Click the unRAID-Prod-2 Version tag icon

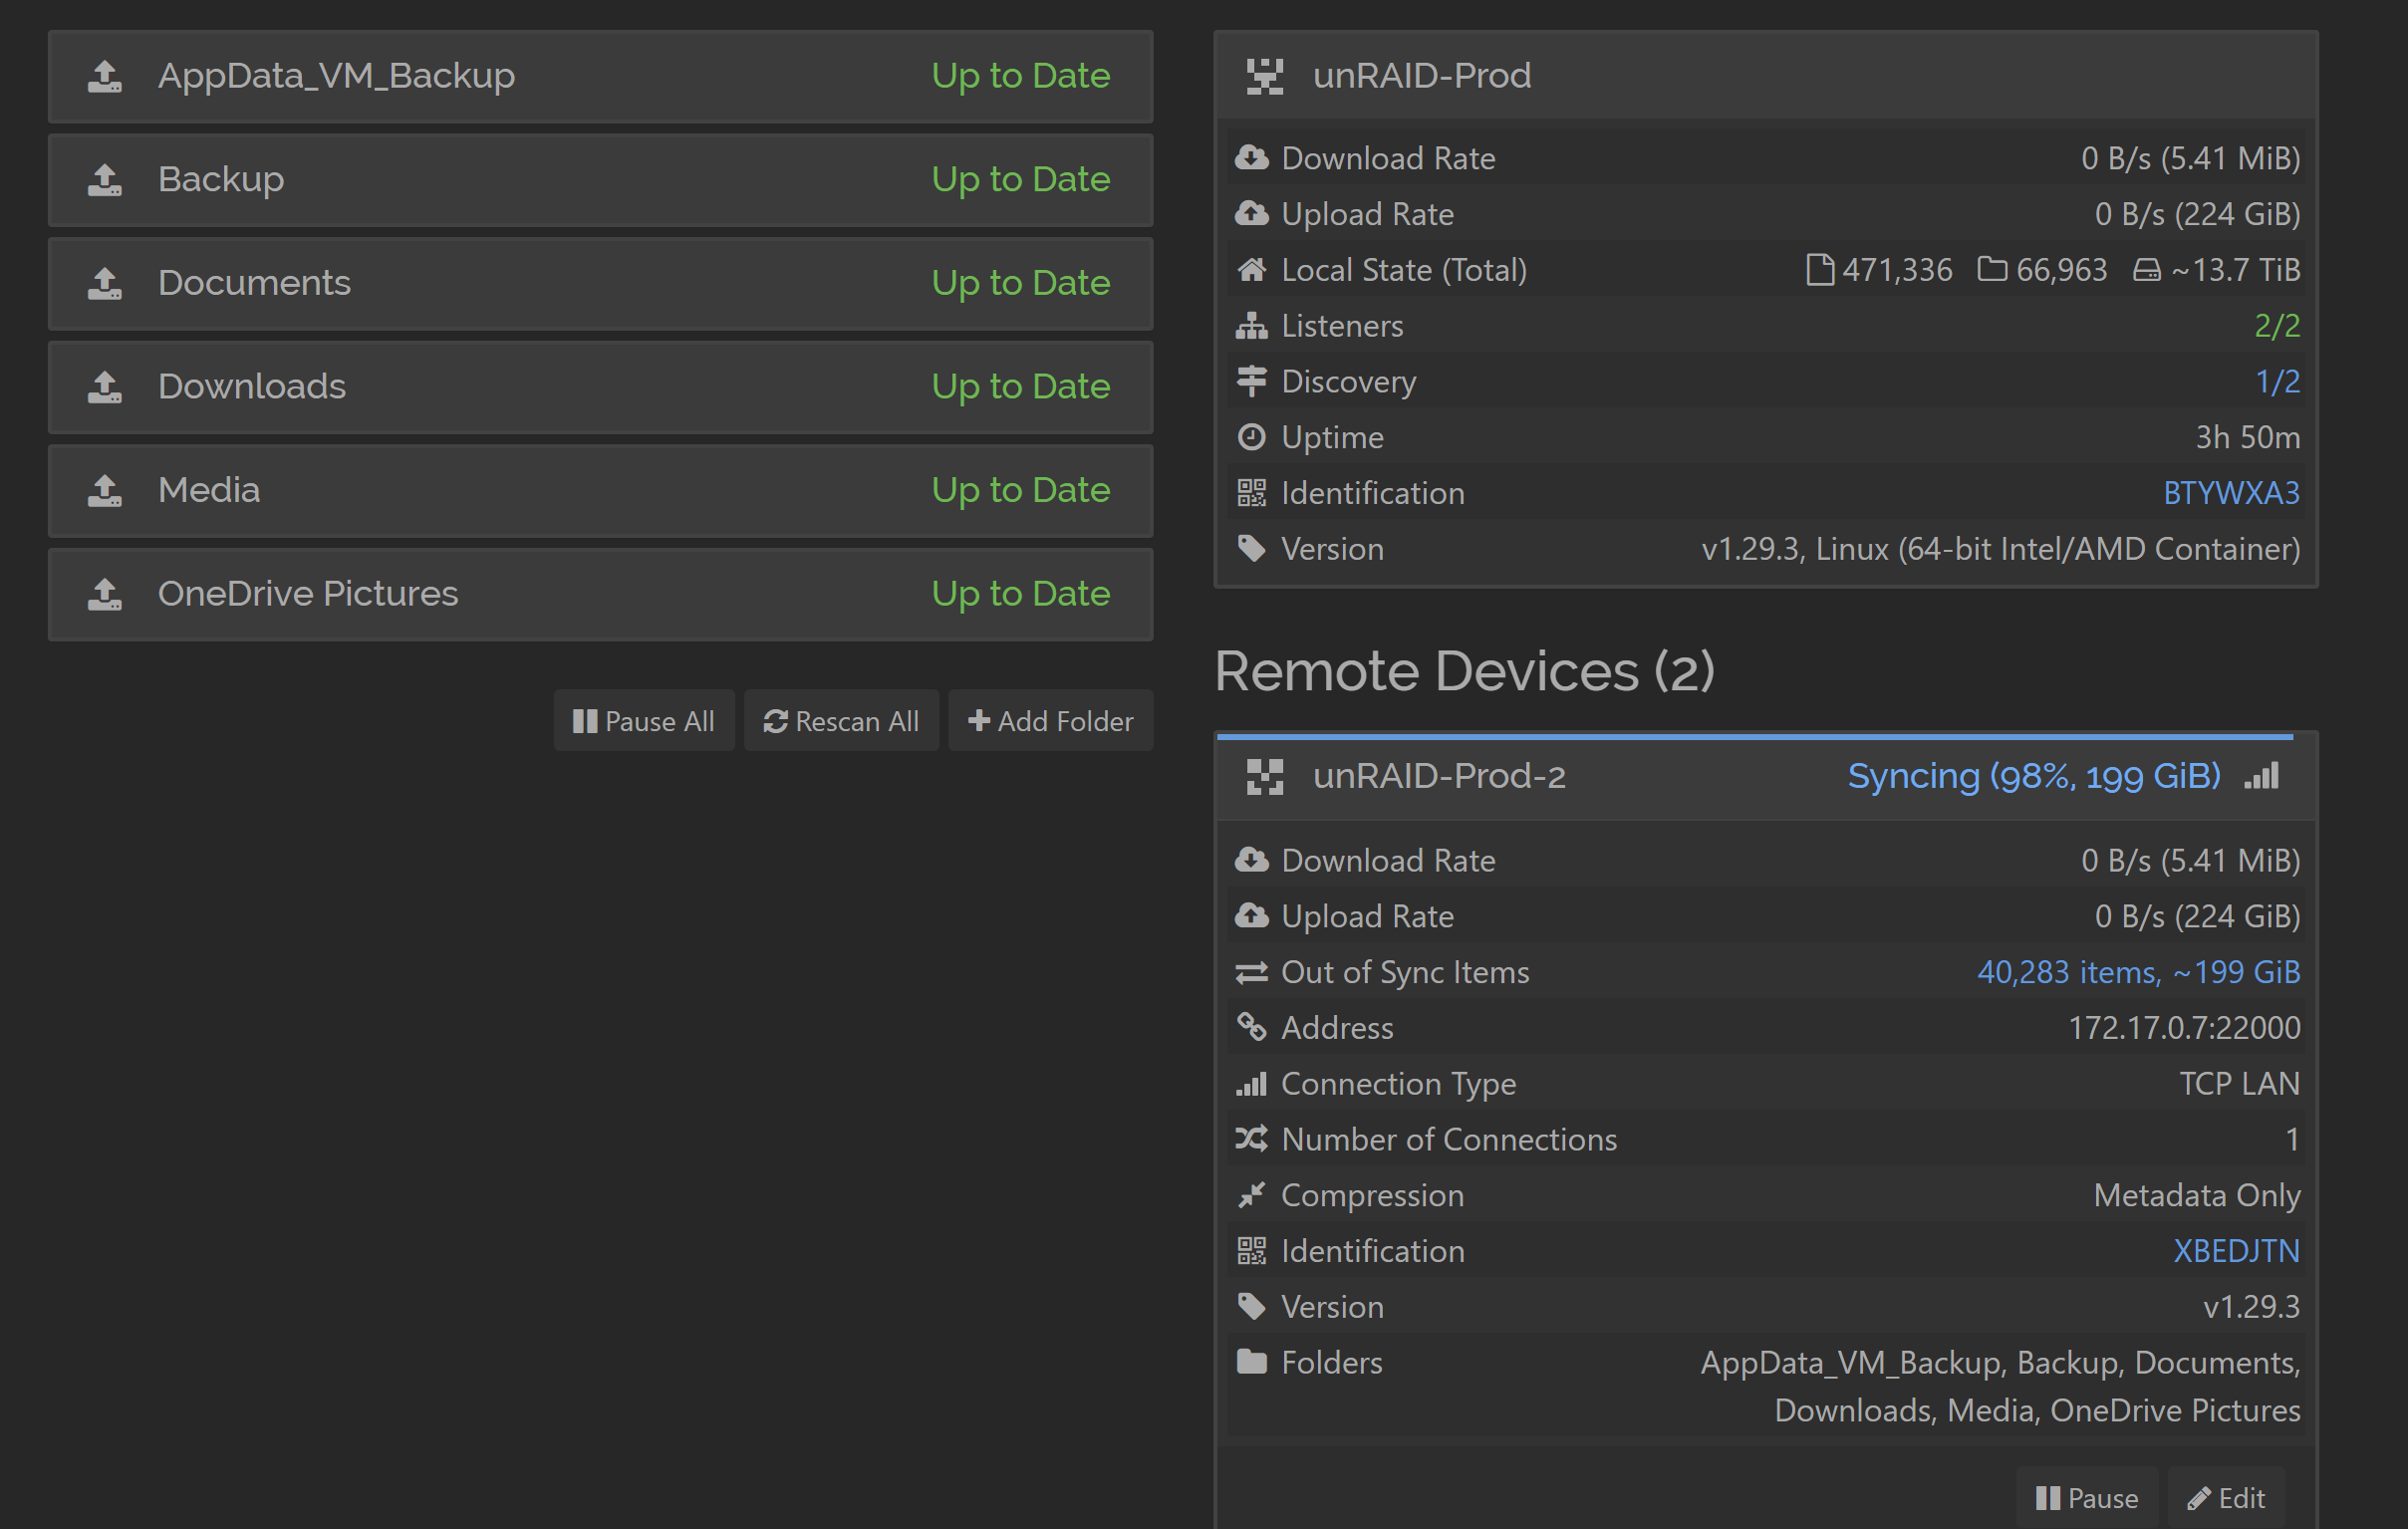[1252, 1307]
